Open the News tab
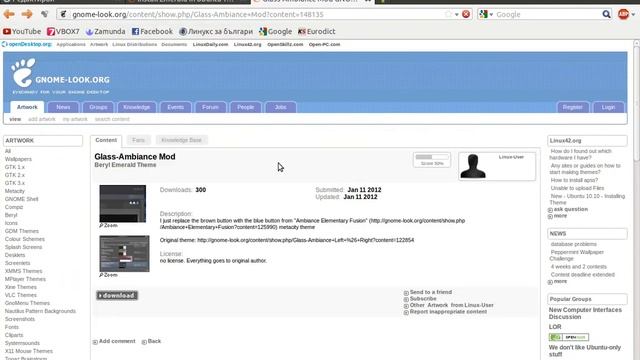This screenshot has height=360, width=640. point(63,107)
